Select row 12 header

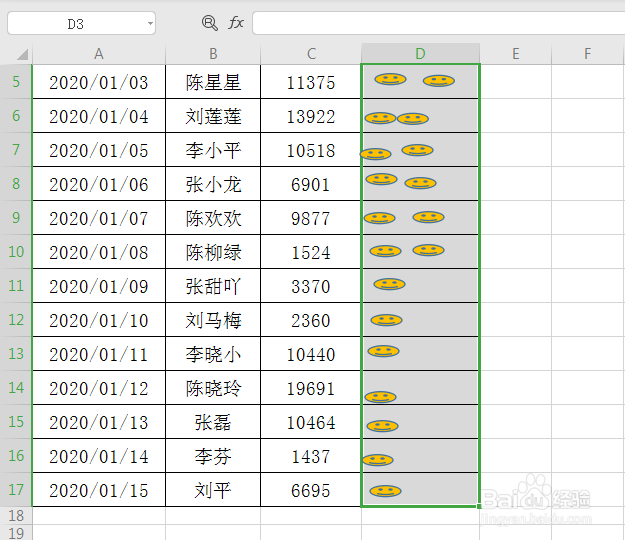point(16,320)
